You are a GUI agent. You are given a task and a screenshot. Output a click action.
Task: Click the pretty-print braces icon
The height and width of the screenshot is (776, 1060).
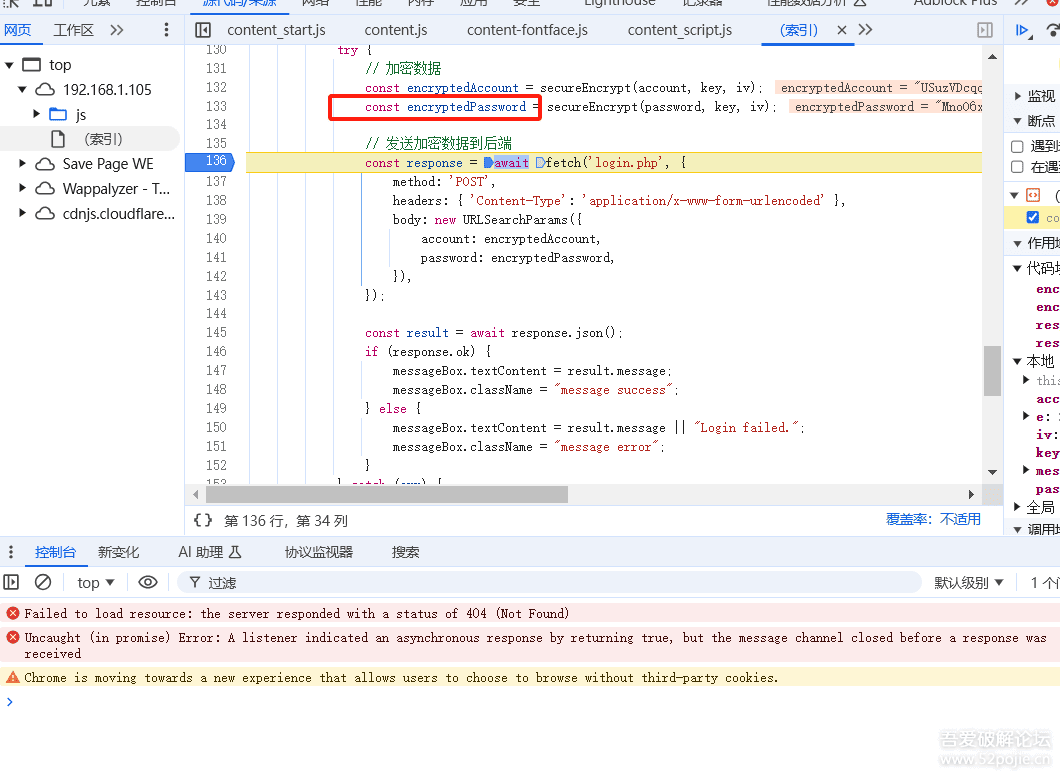203,520
